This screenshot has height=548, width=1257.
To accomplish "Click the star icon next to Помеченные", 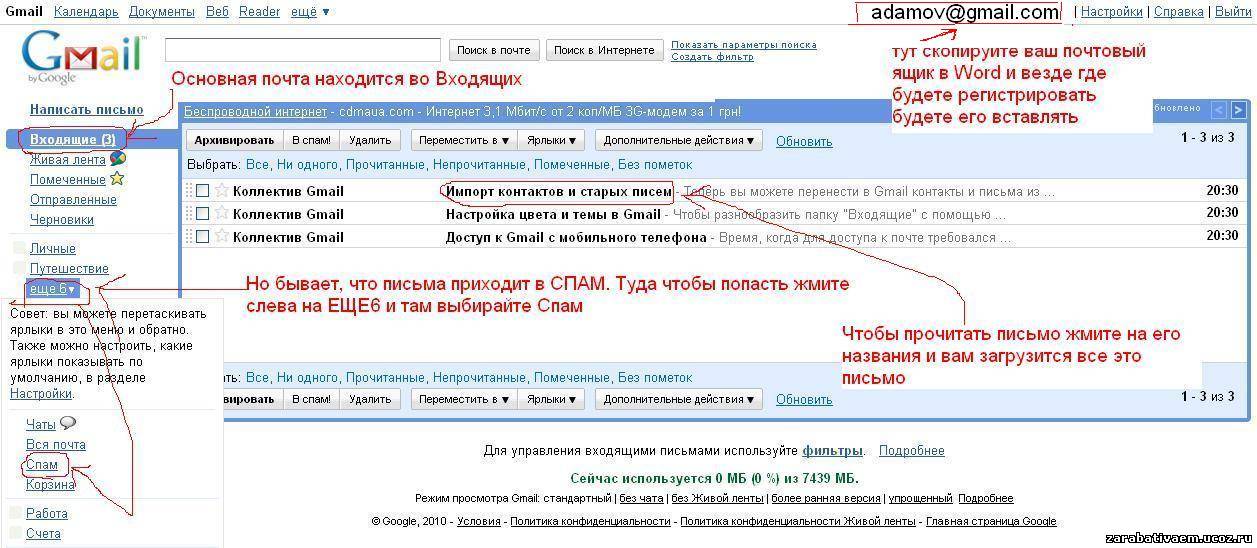I will click(x=117, y=179).
